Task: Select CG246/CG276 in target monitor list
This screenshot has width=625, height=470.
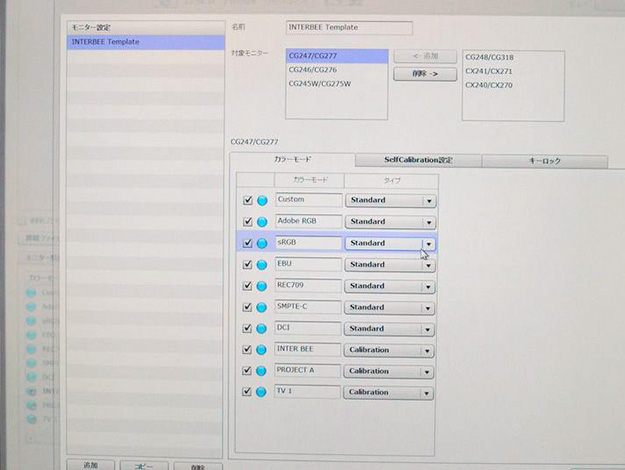Action: point(337,70)
